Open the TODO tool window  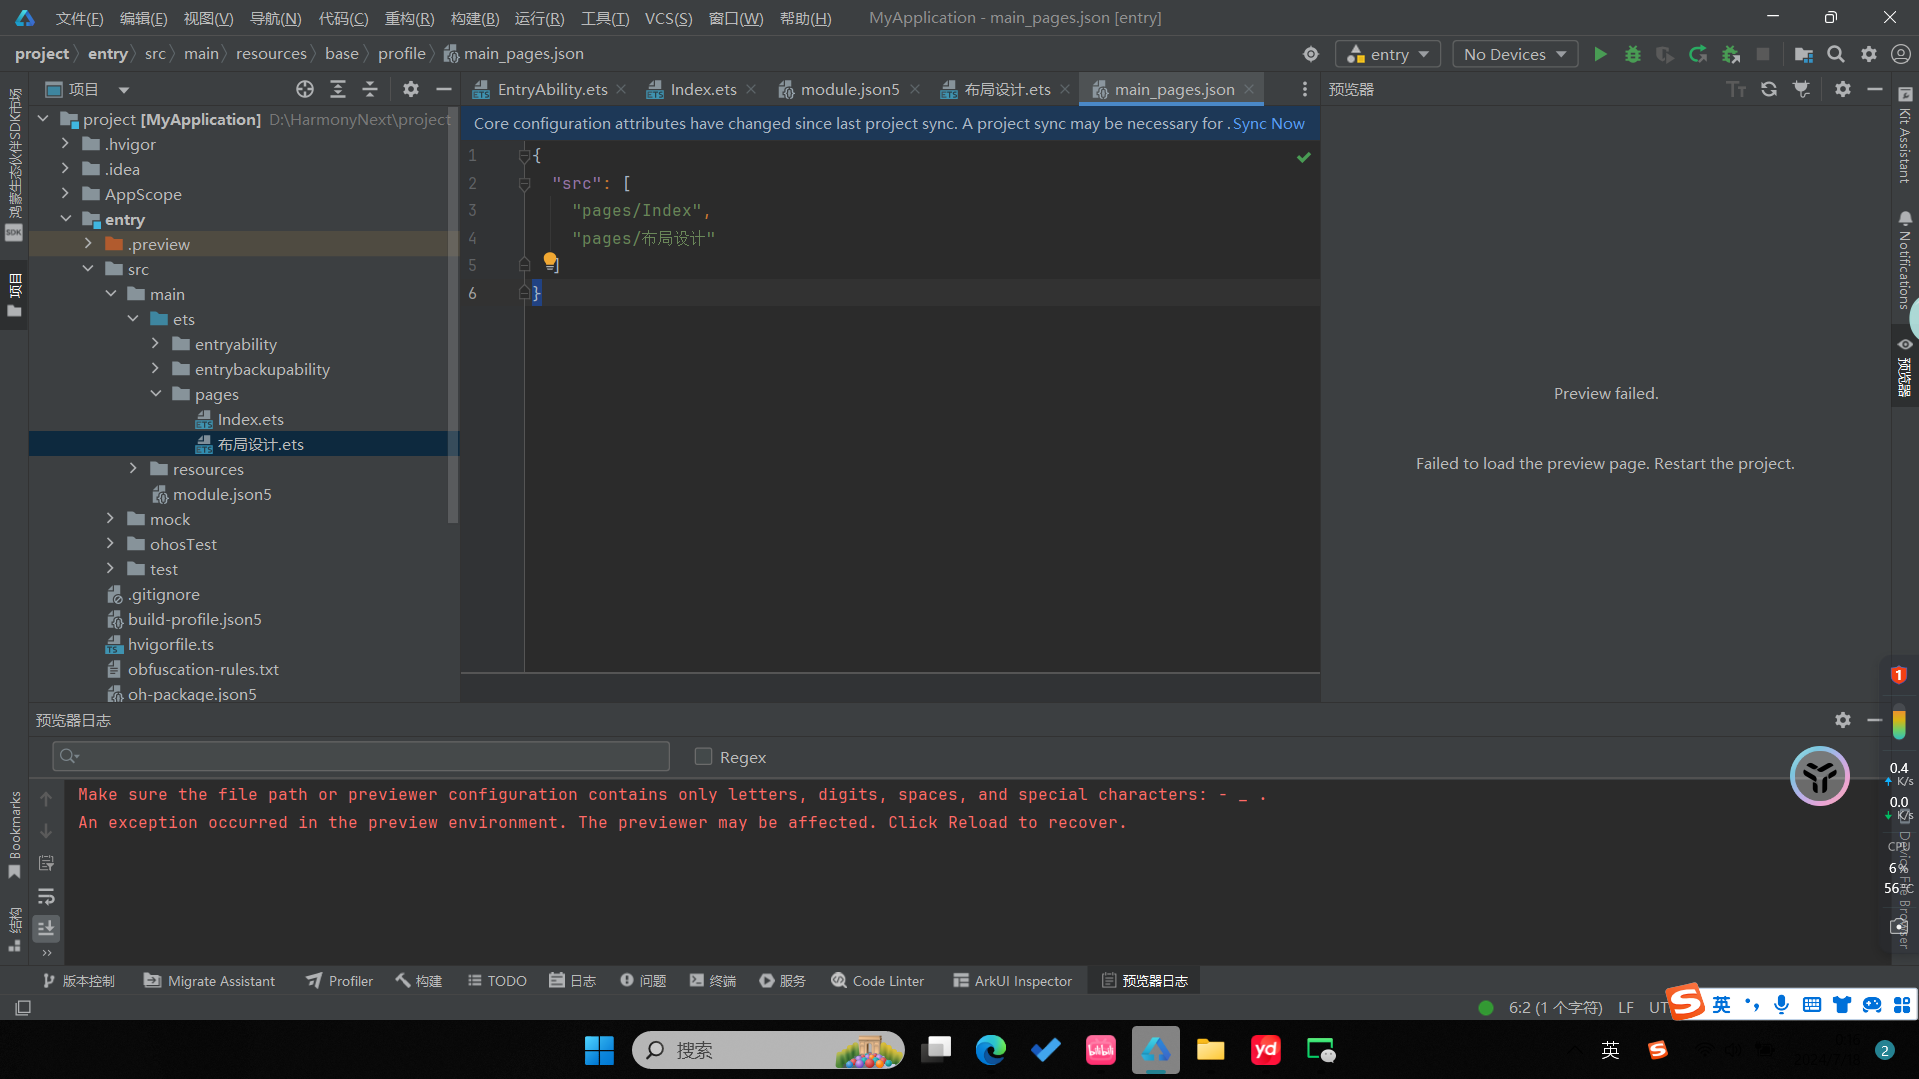(x=497, y=981)
